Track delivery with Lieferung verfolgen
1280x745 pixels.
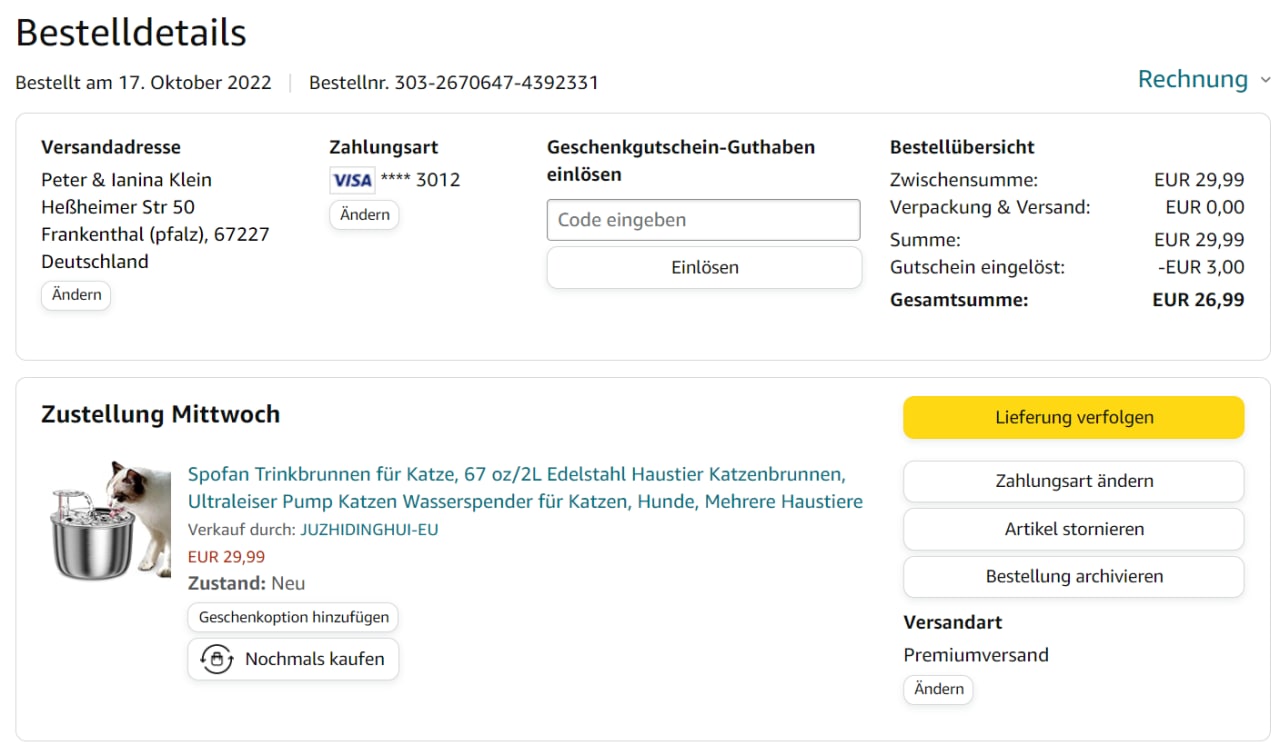pyautogui.click(x=1073, y=418)
